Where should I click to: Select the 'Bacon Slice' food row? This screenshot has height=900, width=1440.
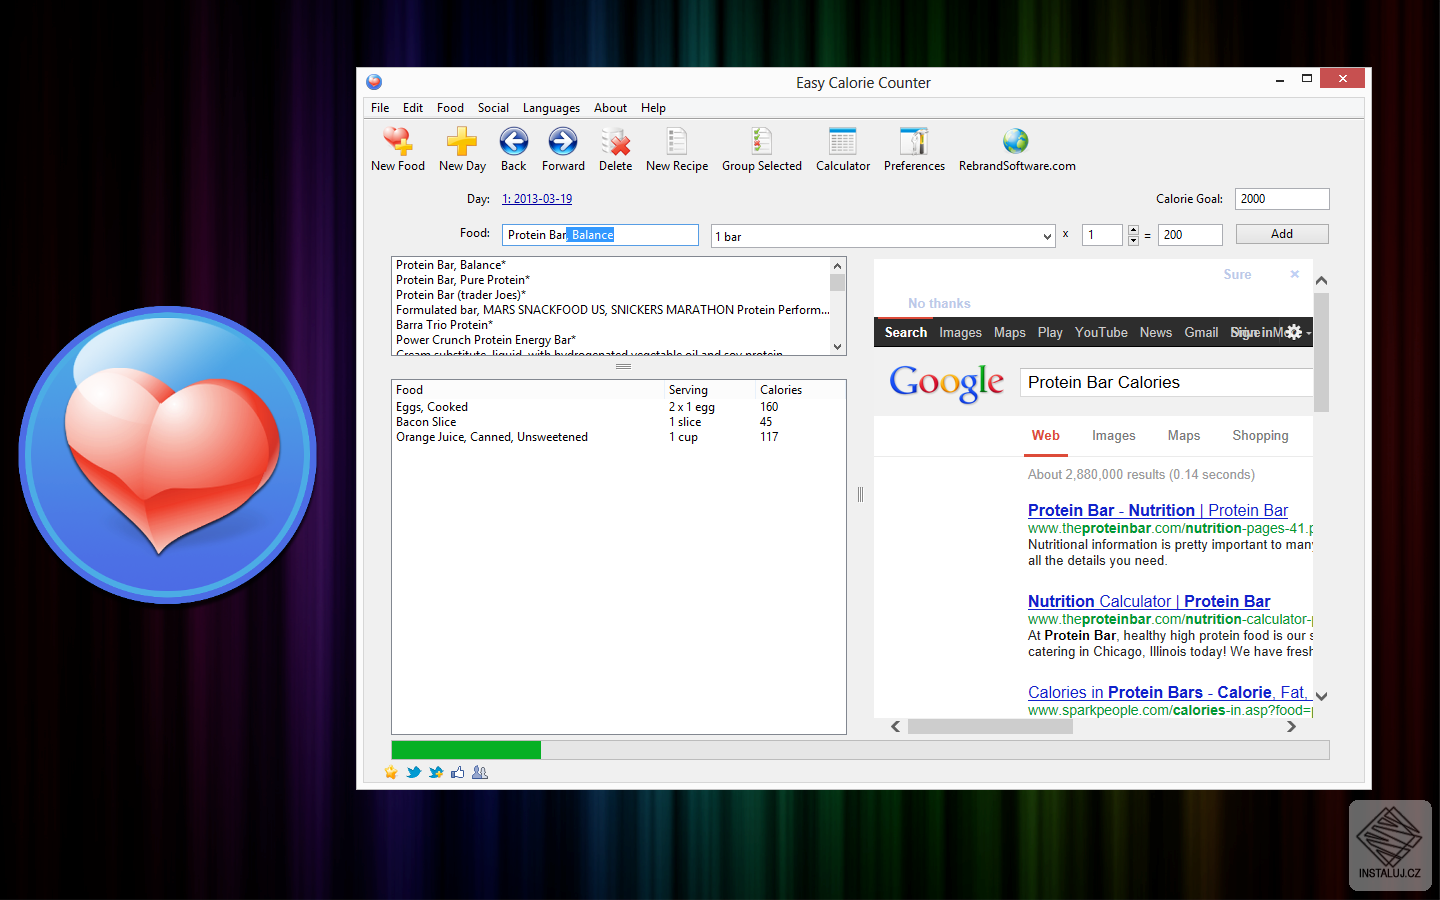618,422
